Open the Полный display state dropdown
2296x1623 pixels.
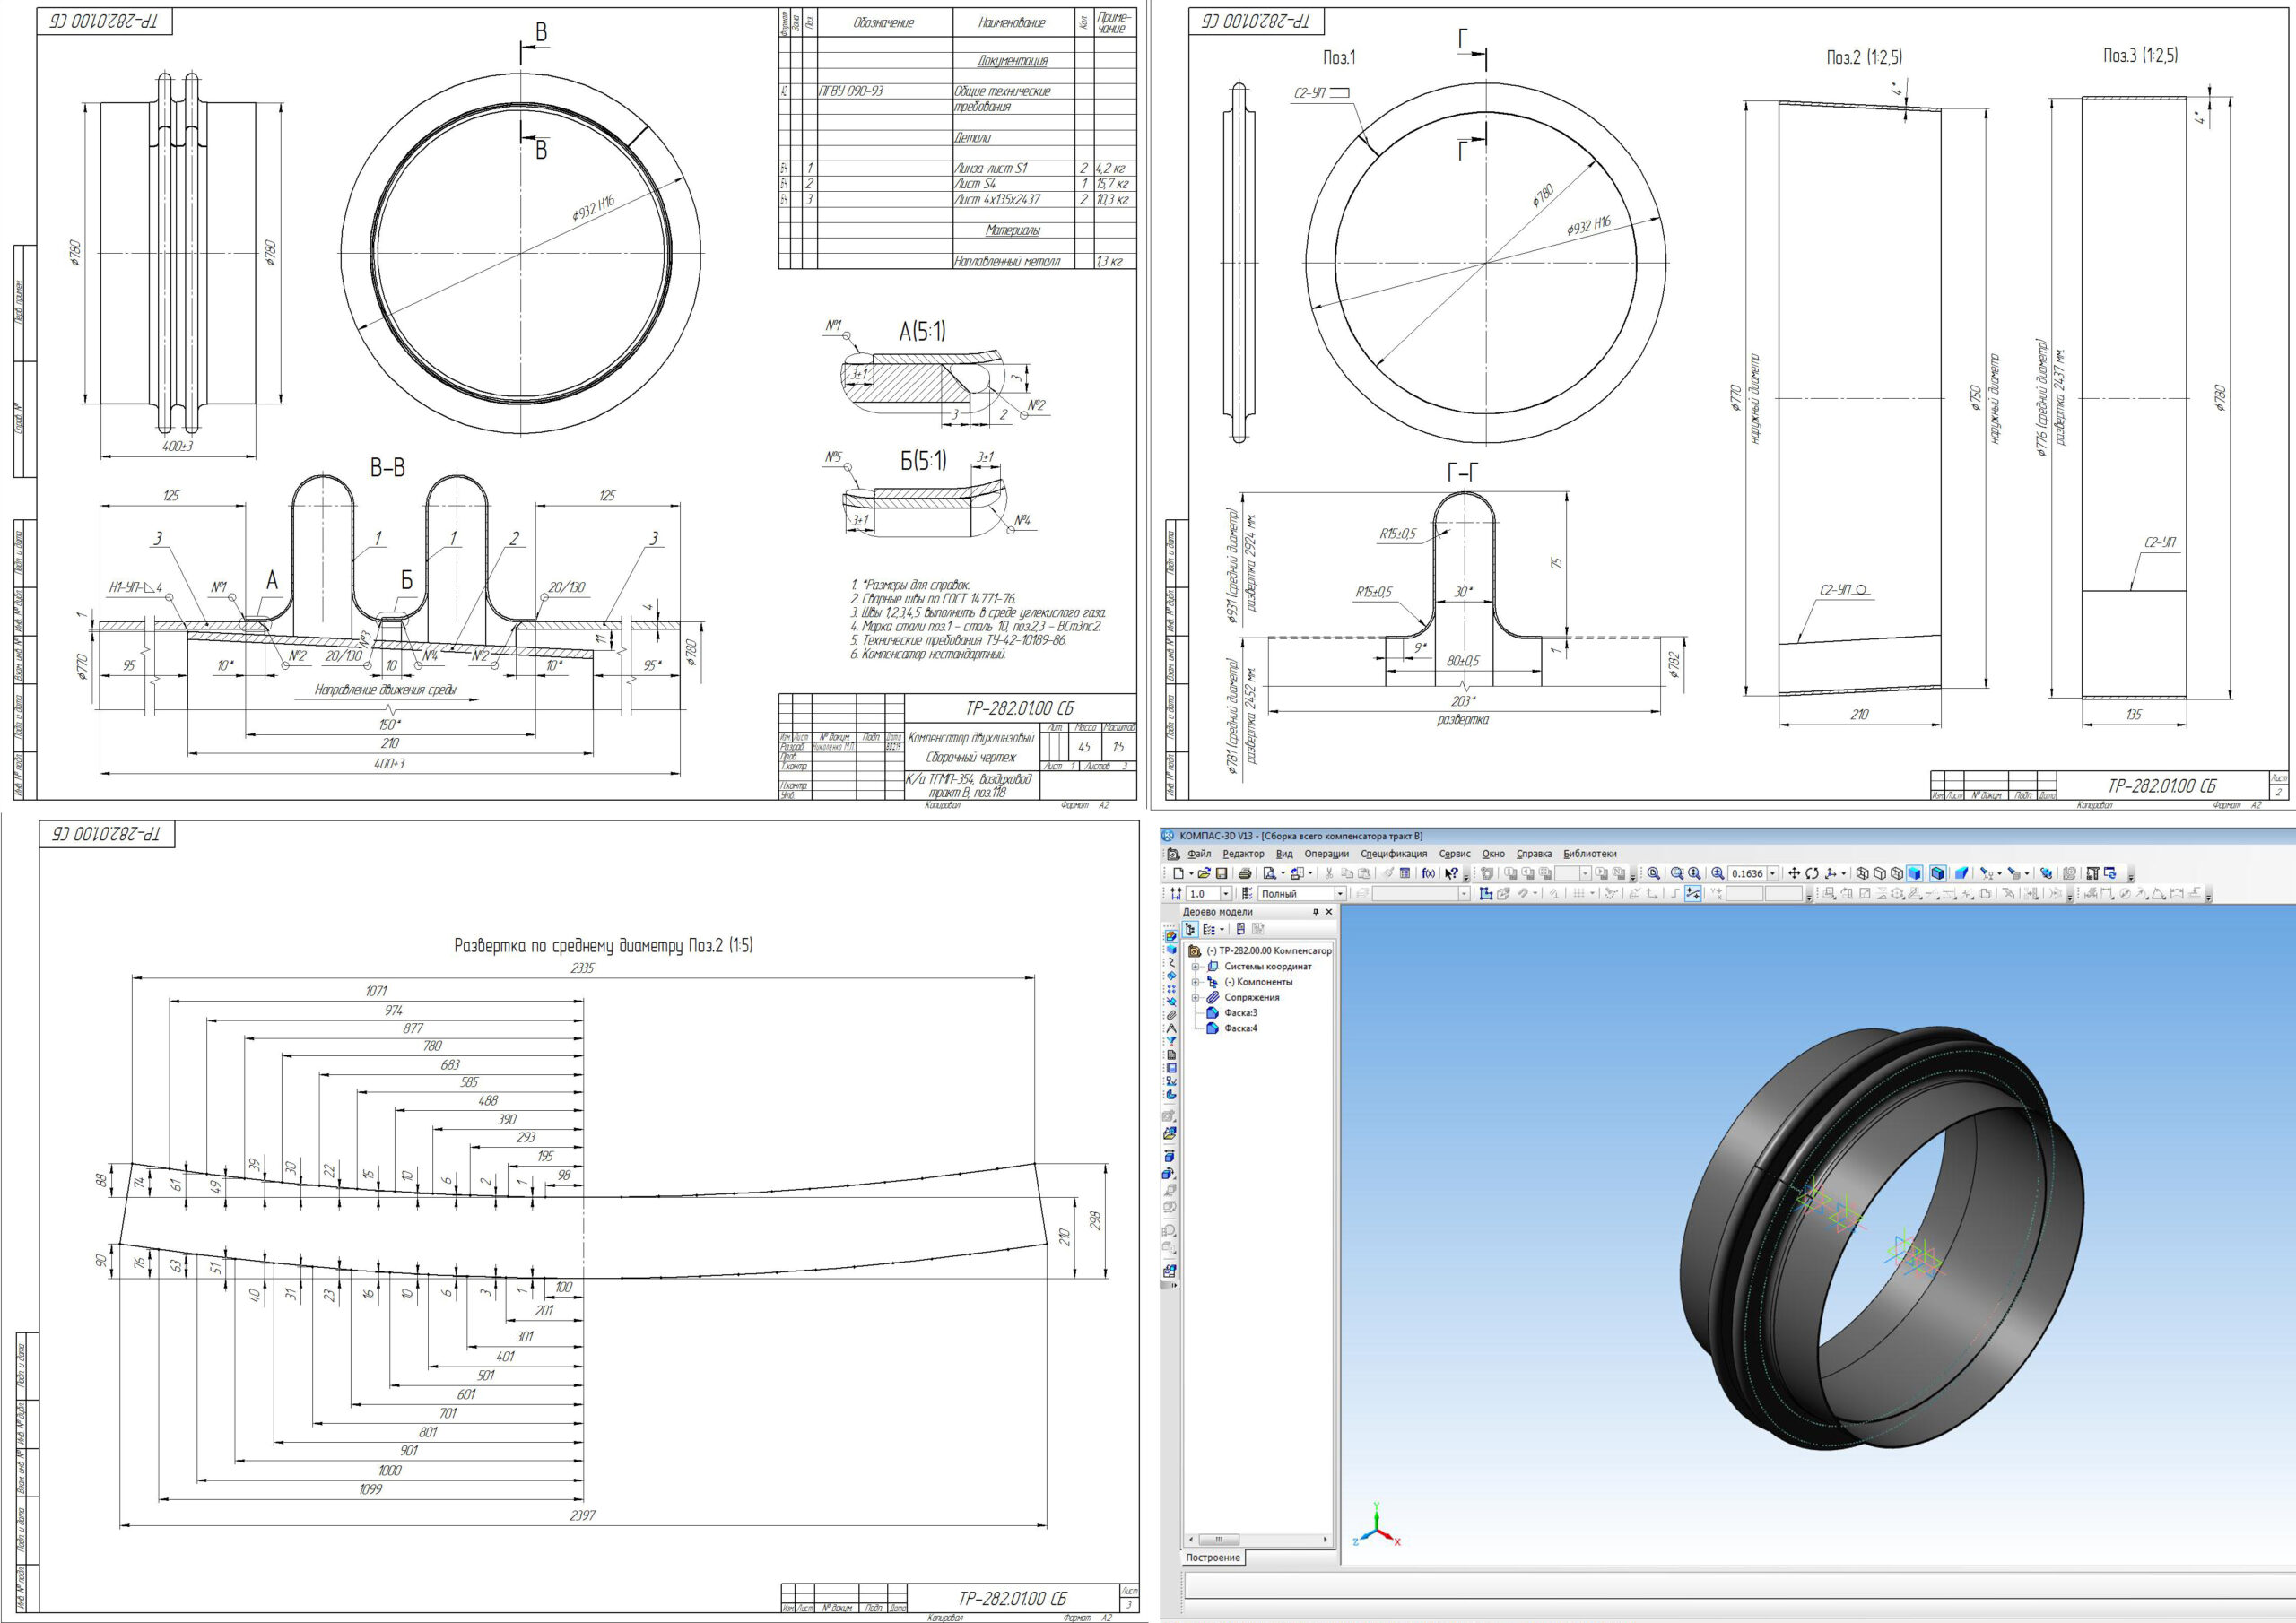click(x=1341, y=894)
